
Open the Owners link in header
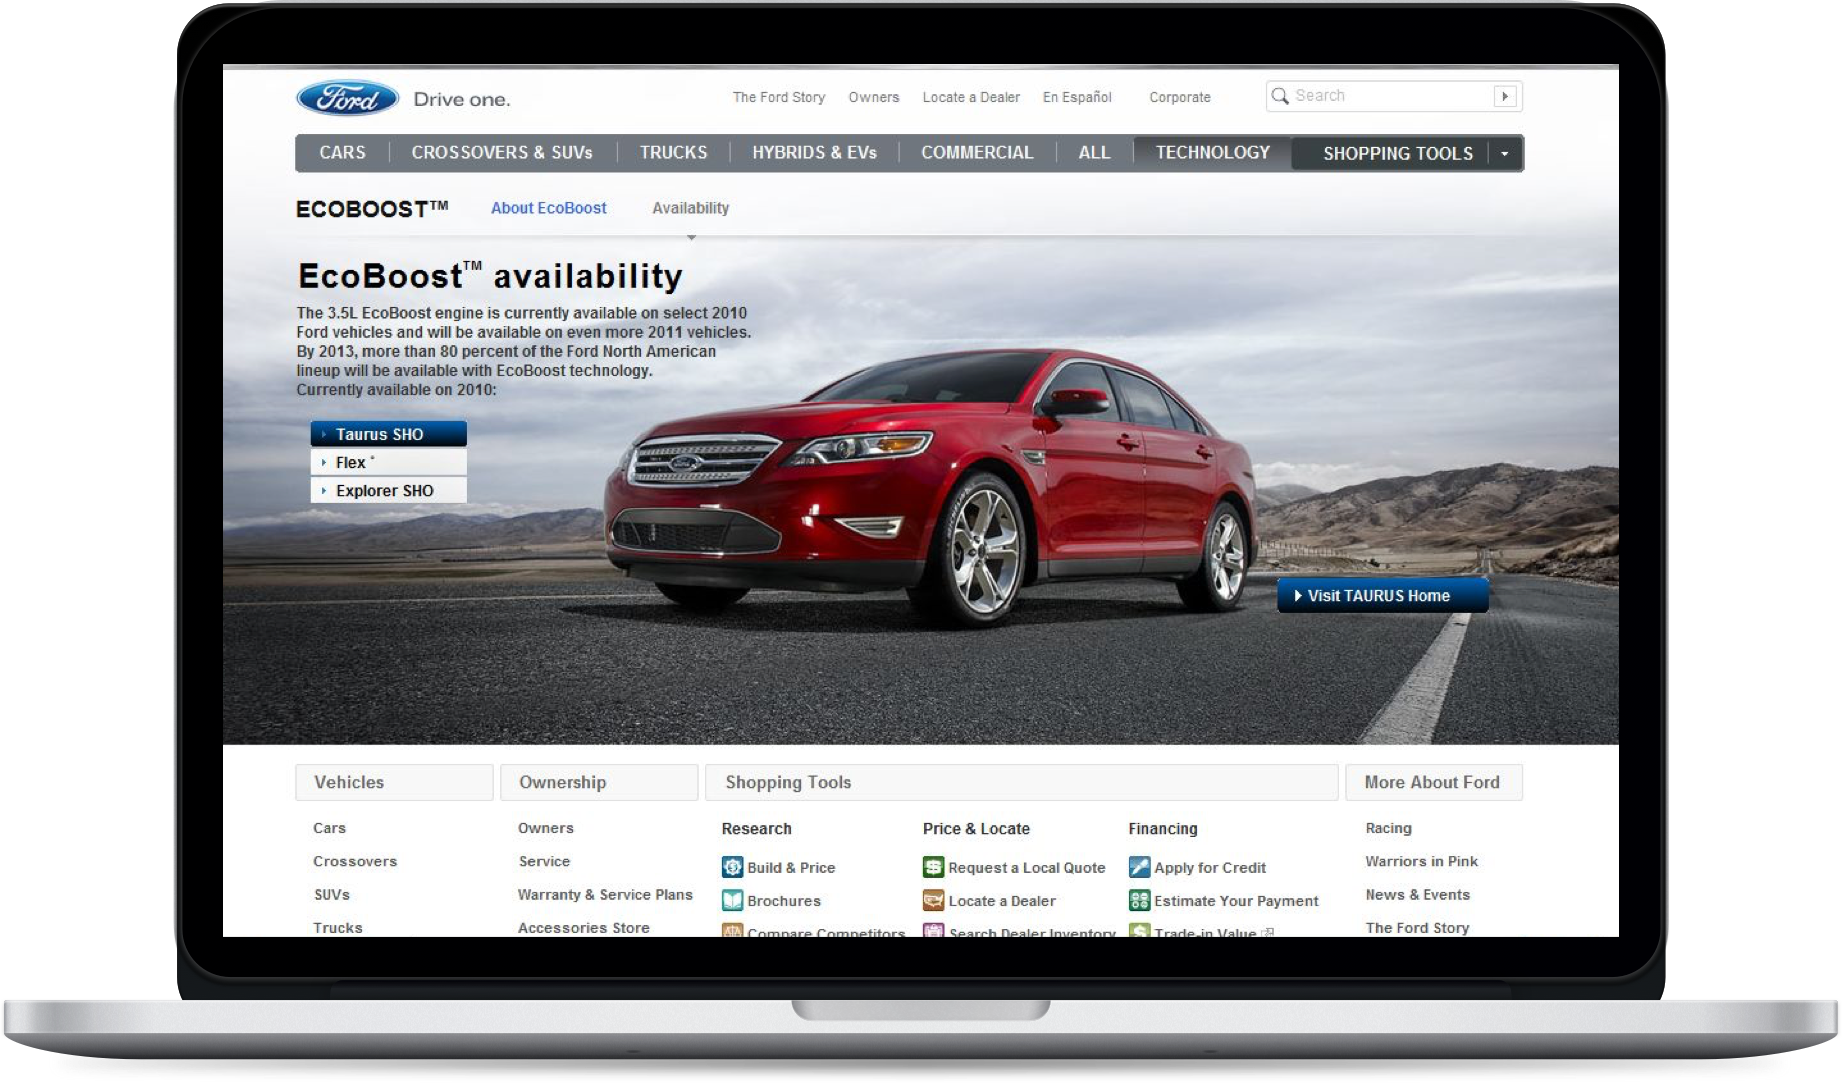pyautogui.click(x=873, y=97)
